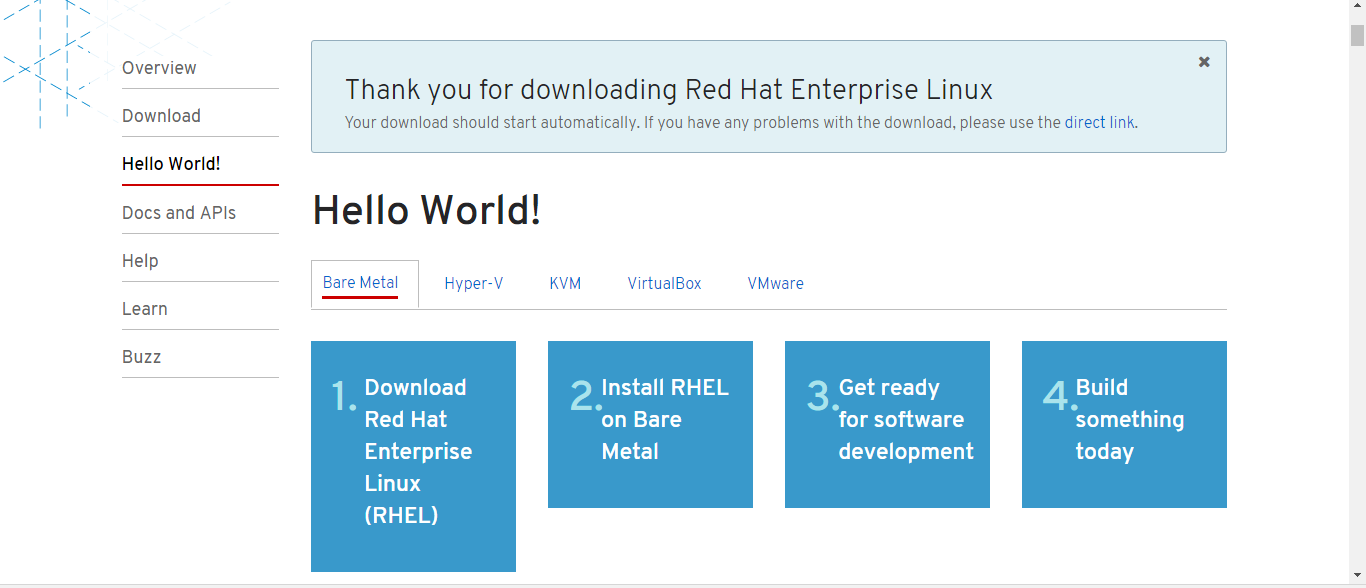Switch to the KVM tab
The width and height of the screenshot is (1366, 588).
click(565, 284)
